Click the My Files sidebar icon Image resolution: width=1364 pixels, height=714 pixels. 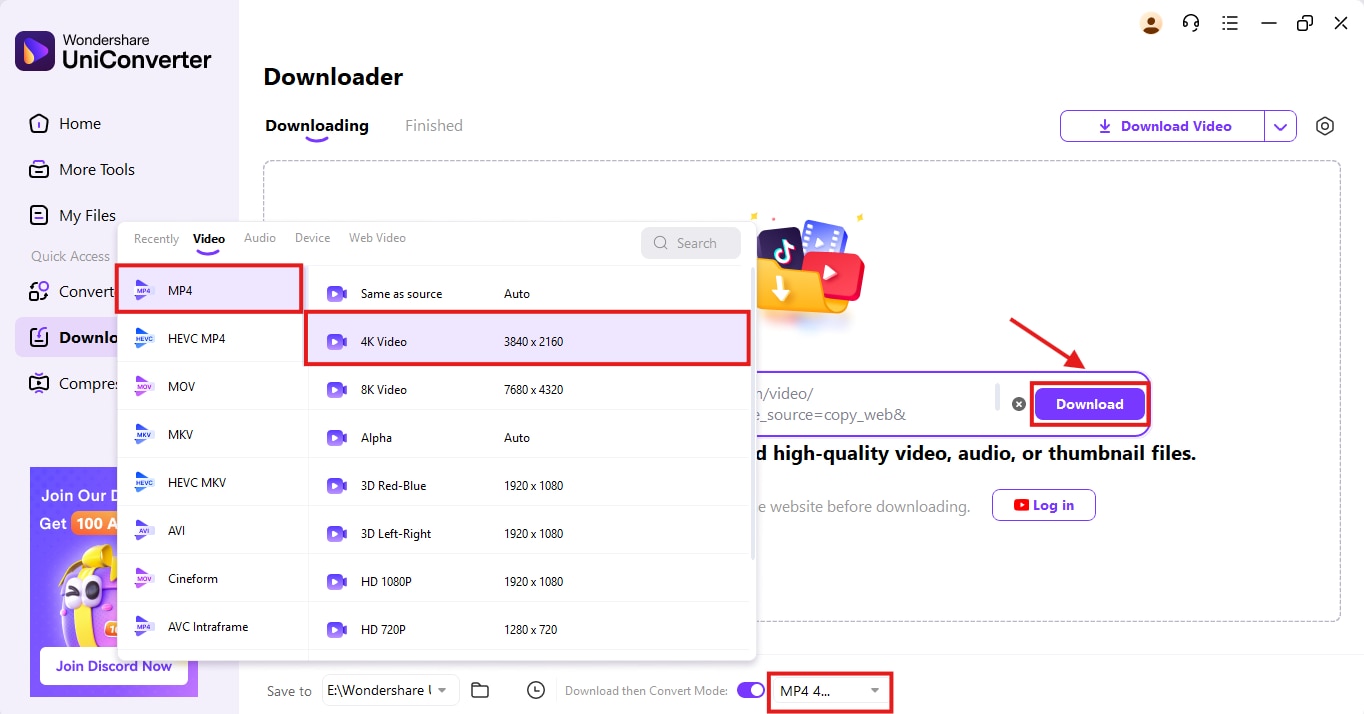pos(39,215)
